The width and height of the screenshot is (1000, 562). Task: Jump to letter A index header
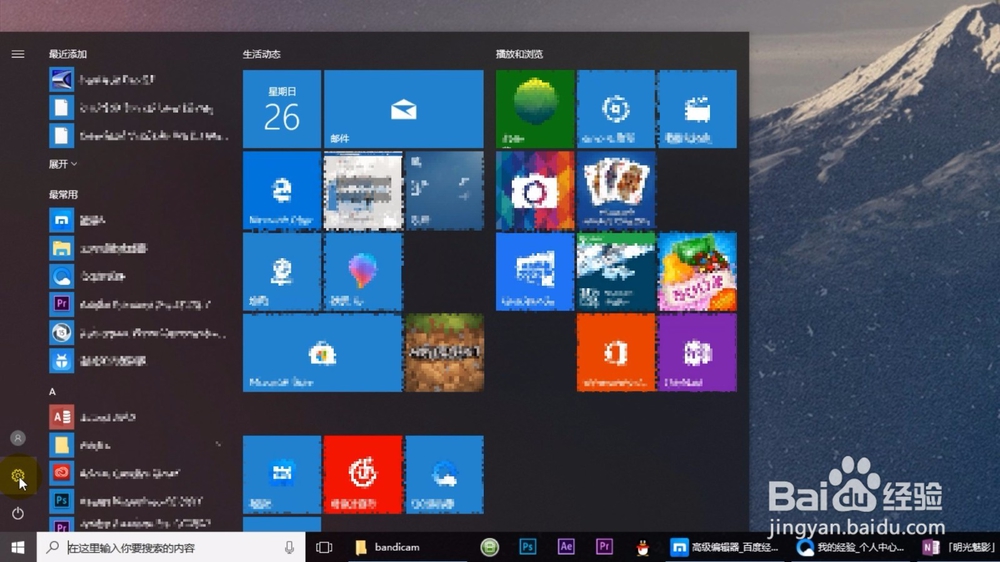tap(52, 392)
